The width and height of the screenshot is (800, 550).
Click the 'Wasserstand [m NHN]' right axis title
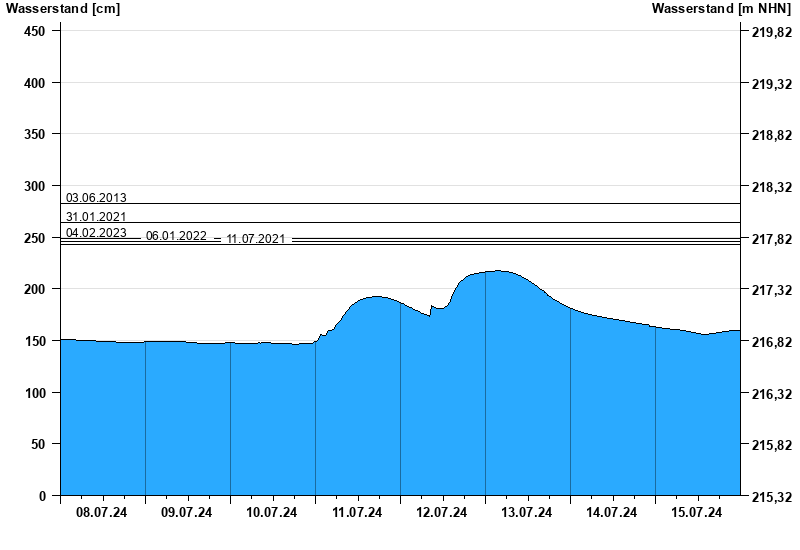tap(721, 9)
